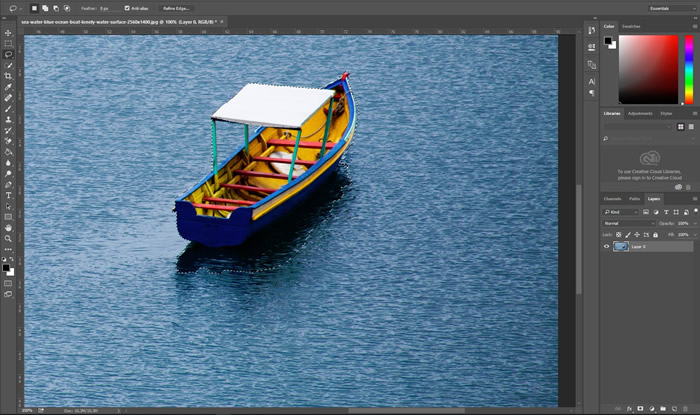Select the Quick Selection tool
This screenshot has width=700, height=415.
click(x=8, y=66)
